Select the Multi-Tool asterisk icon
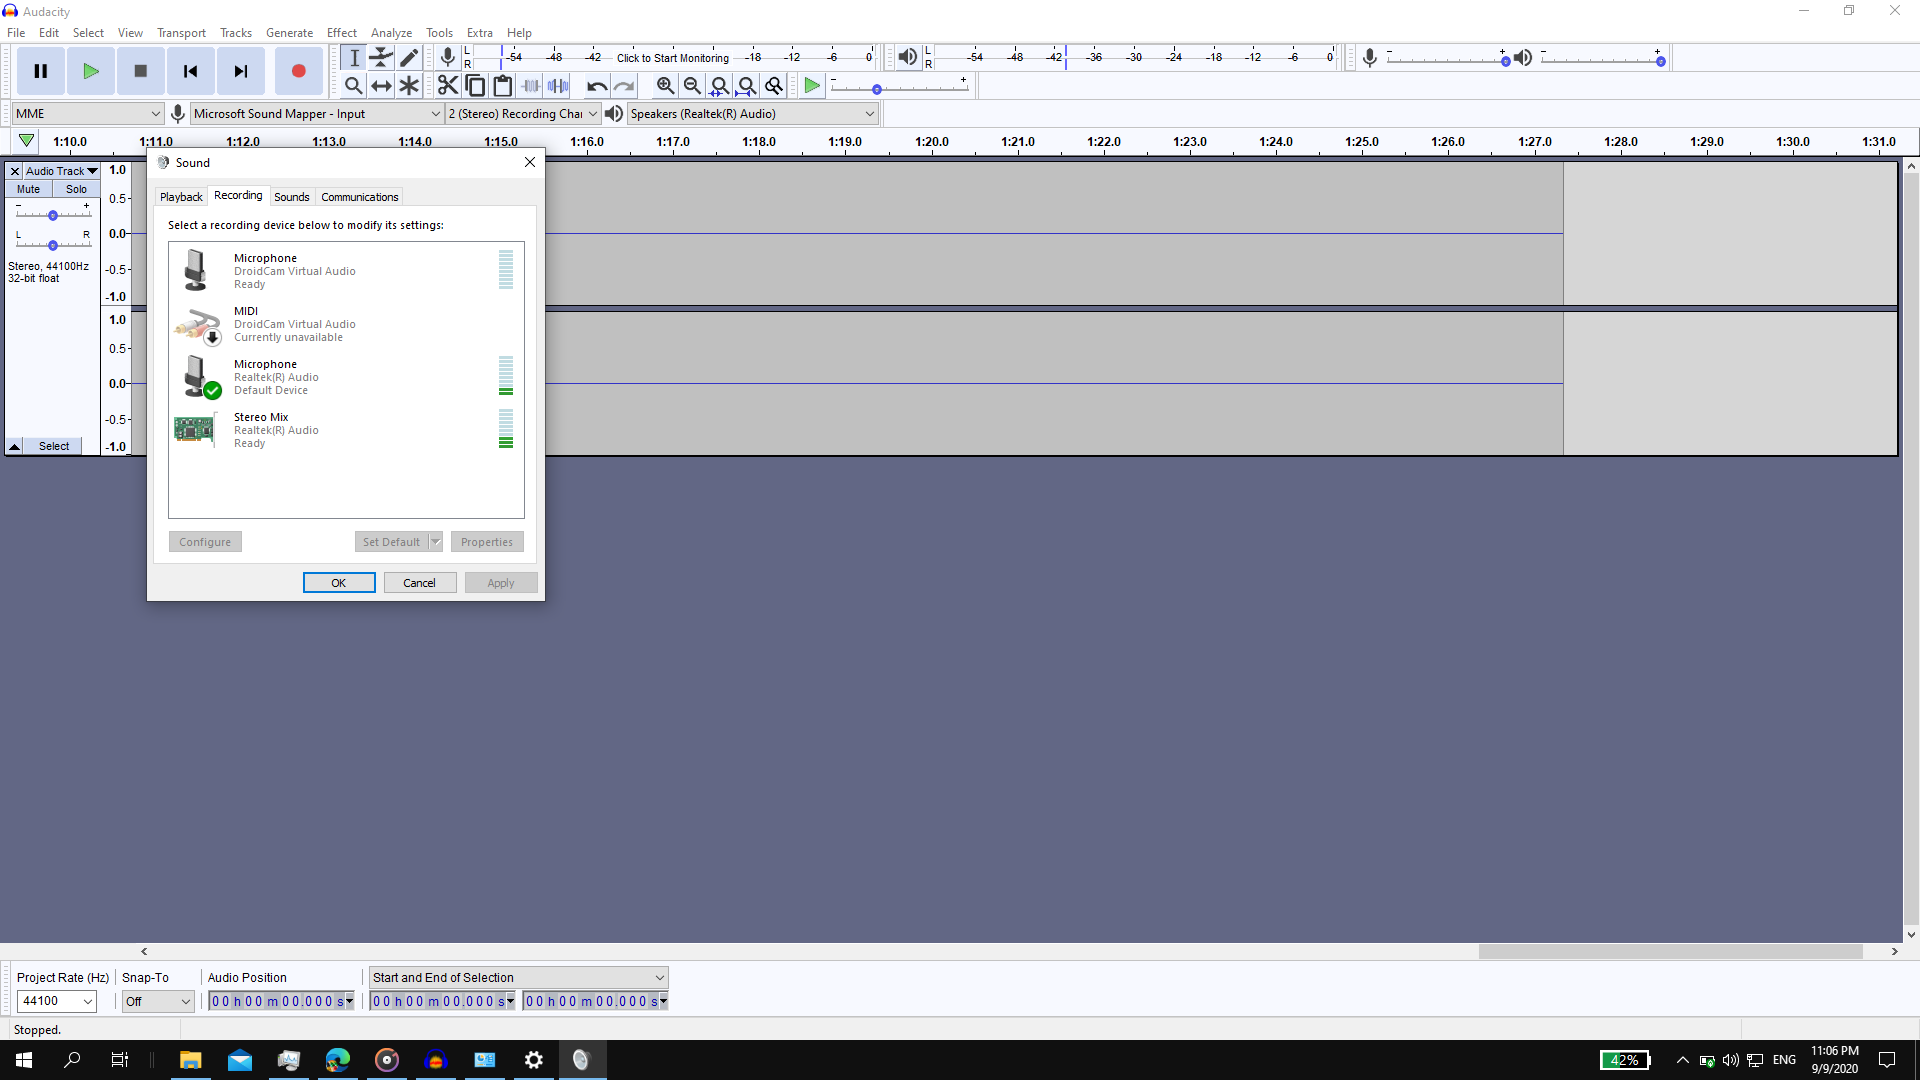The image size is (1920, 1080). point(409,86)
